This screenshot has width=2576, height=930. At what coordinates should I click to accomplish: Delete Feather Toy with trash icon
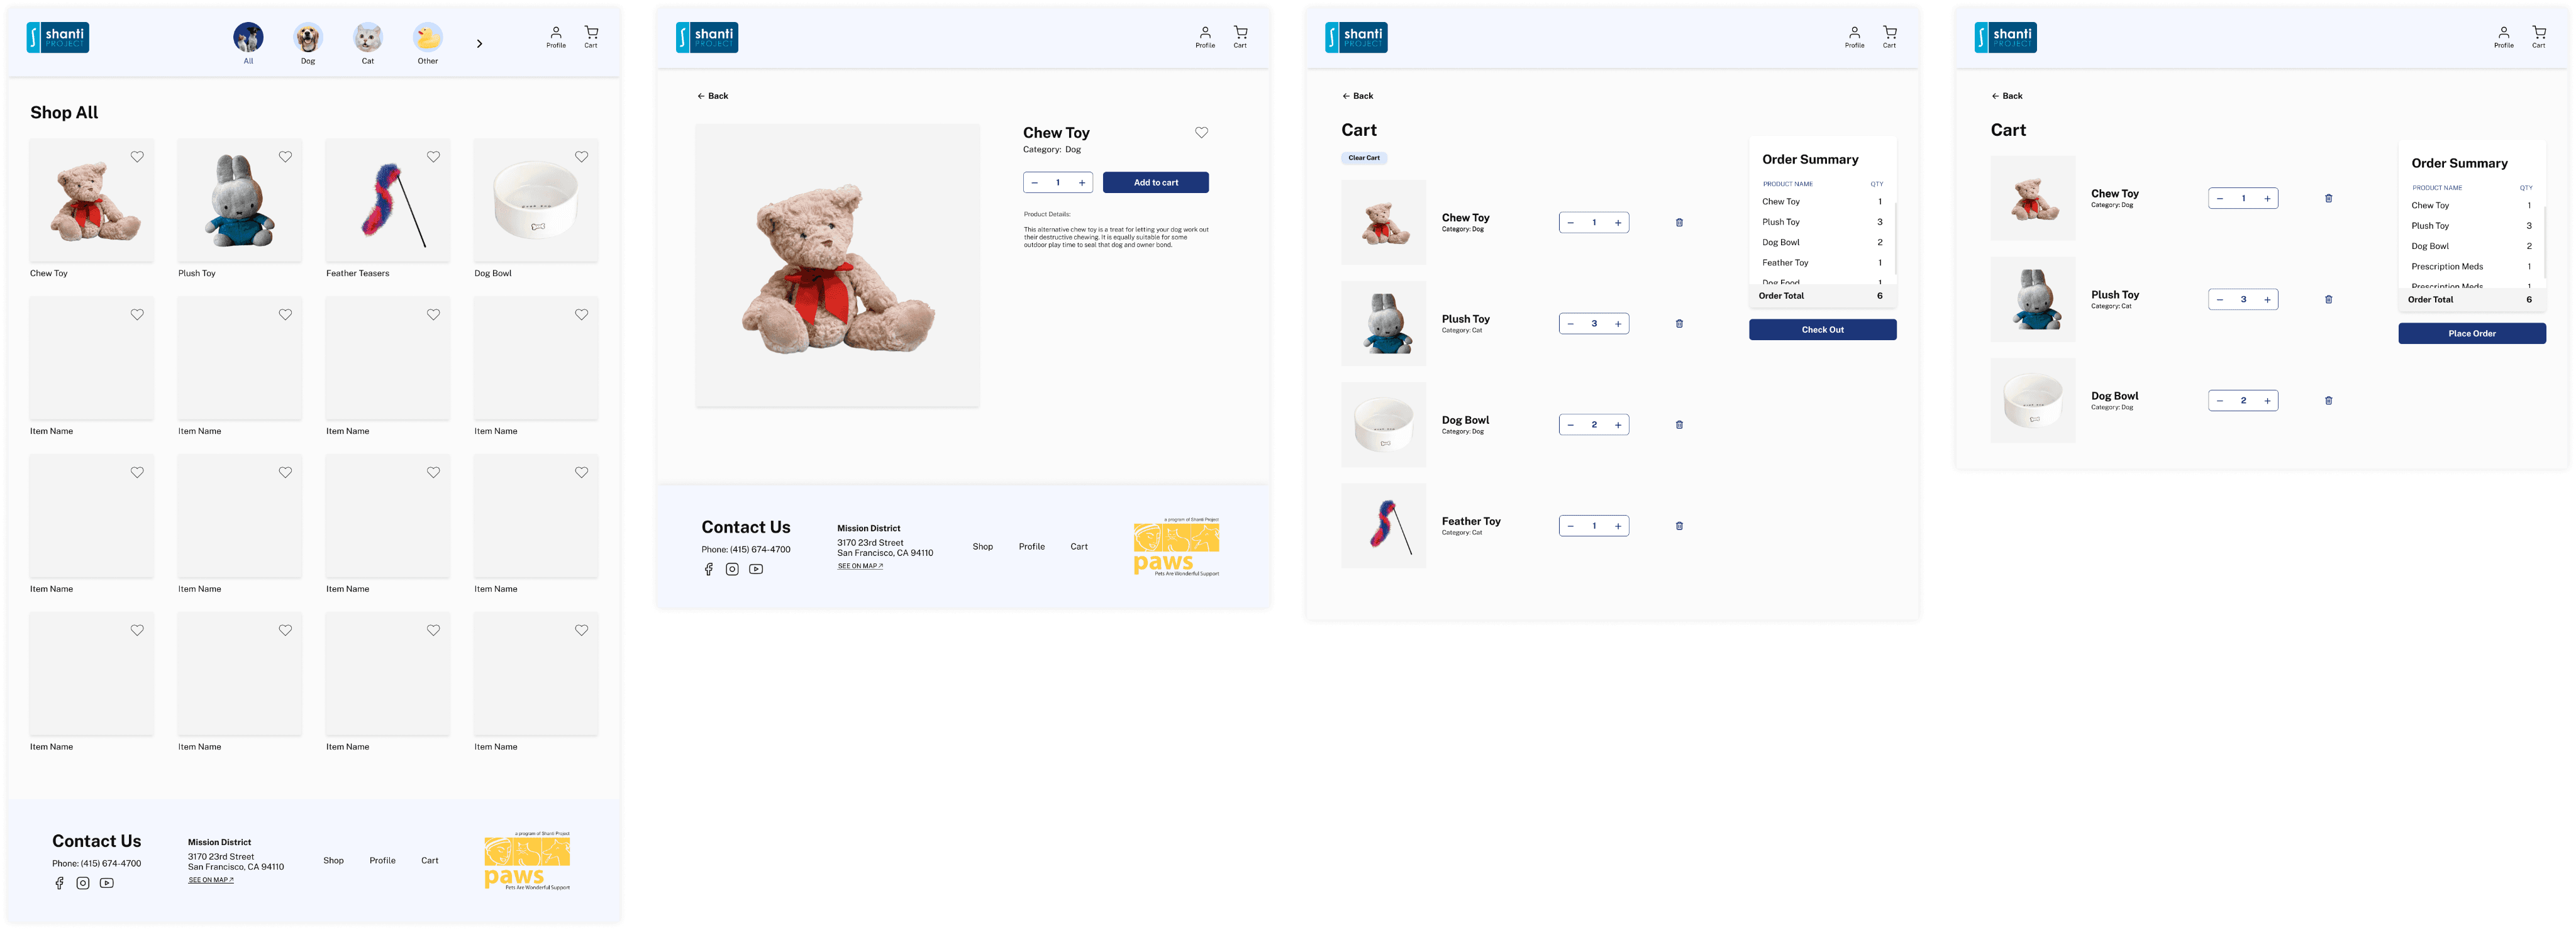coord(1679,526)
